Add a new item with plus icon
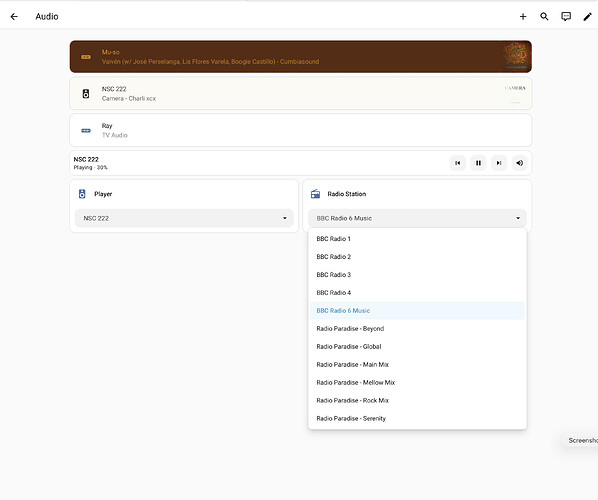 click(523, 16)
